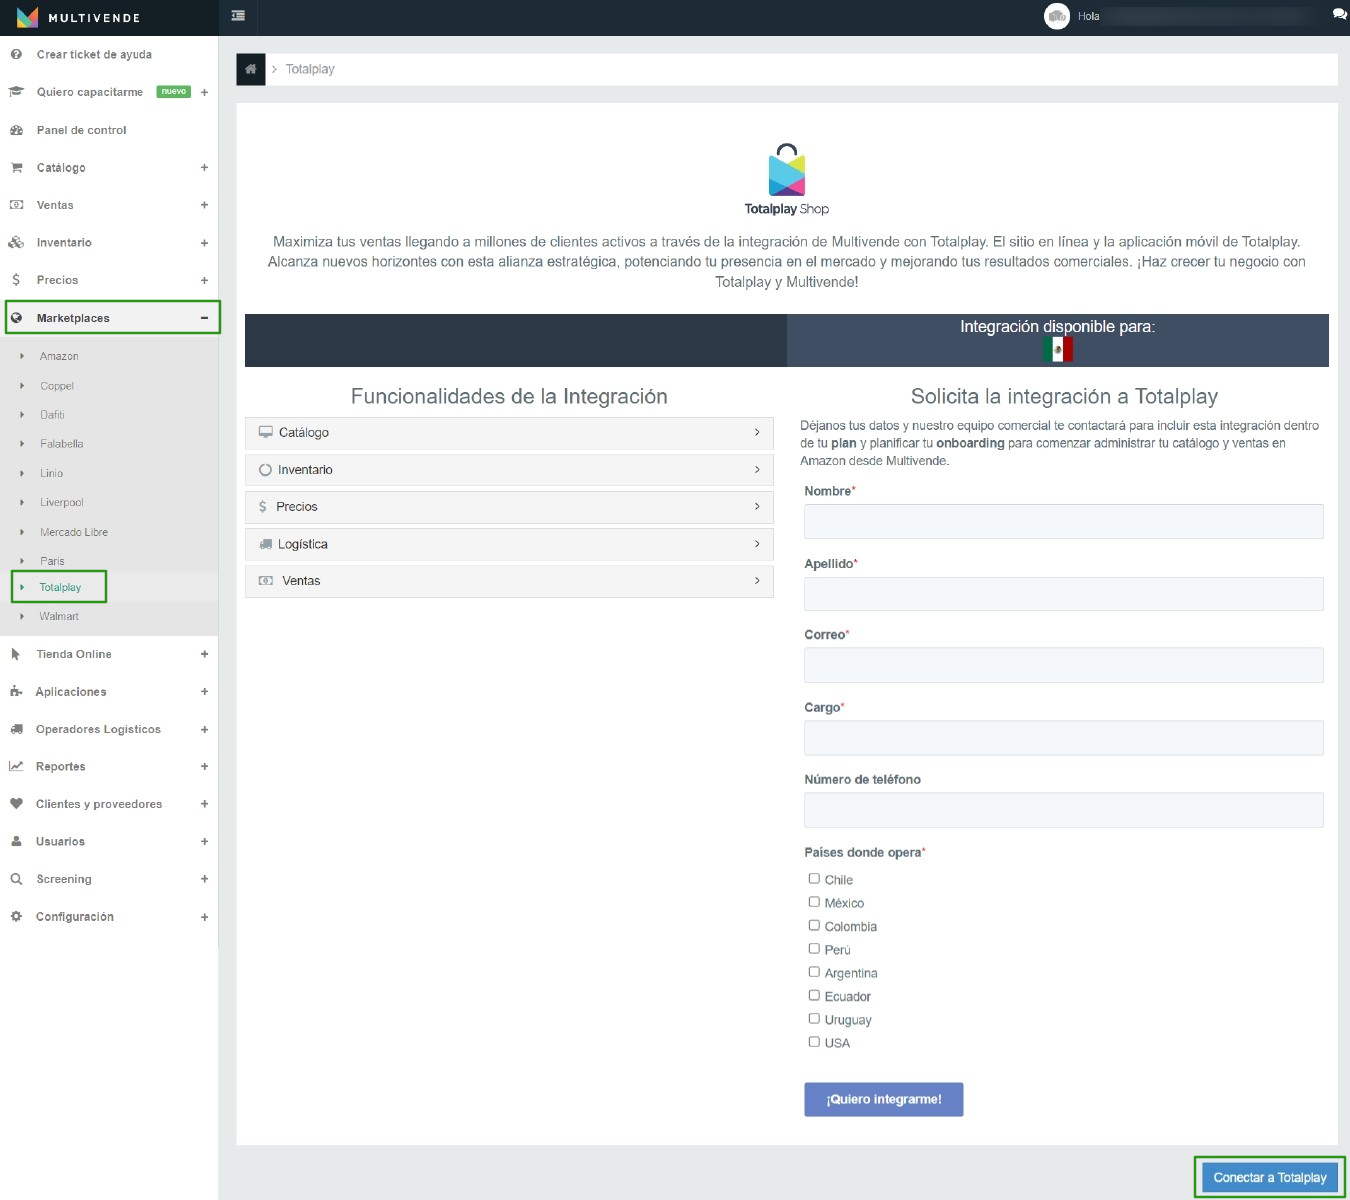The height and width of the screenshot is (1200, 1350).
Task: Expand Quiero capacitarme plus sign
Action: pos(204,92)
